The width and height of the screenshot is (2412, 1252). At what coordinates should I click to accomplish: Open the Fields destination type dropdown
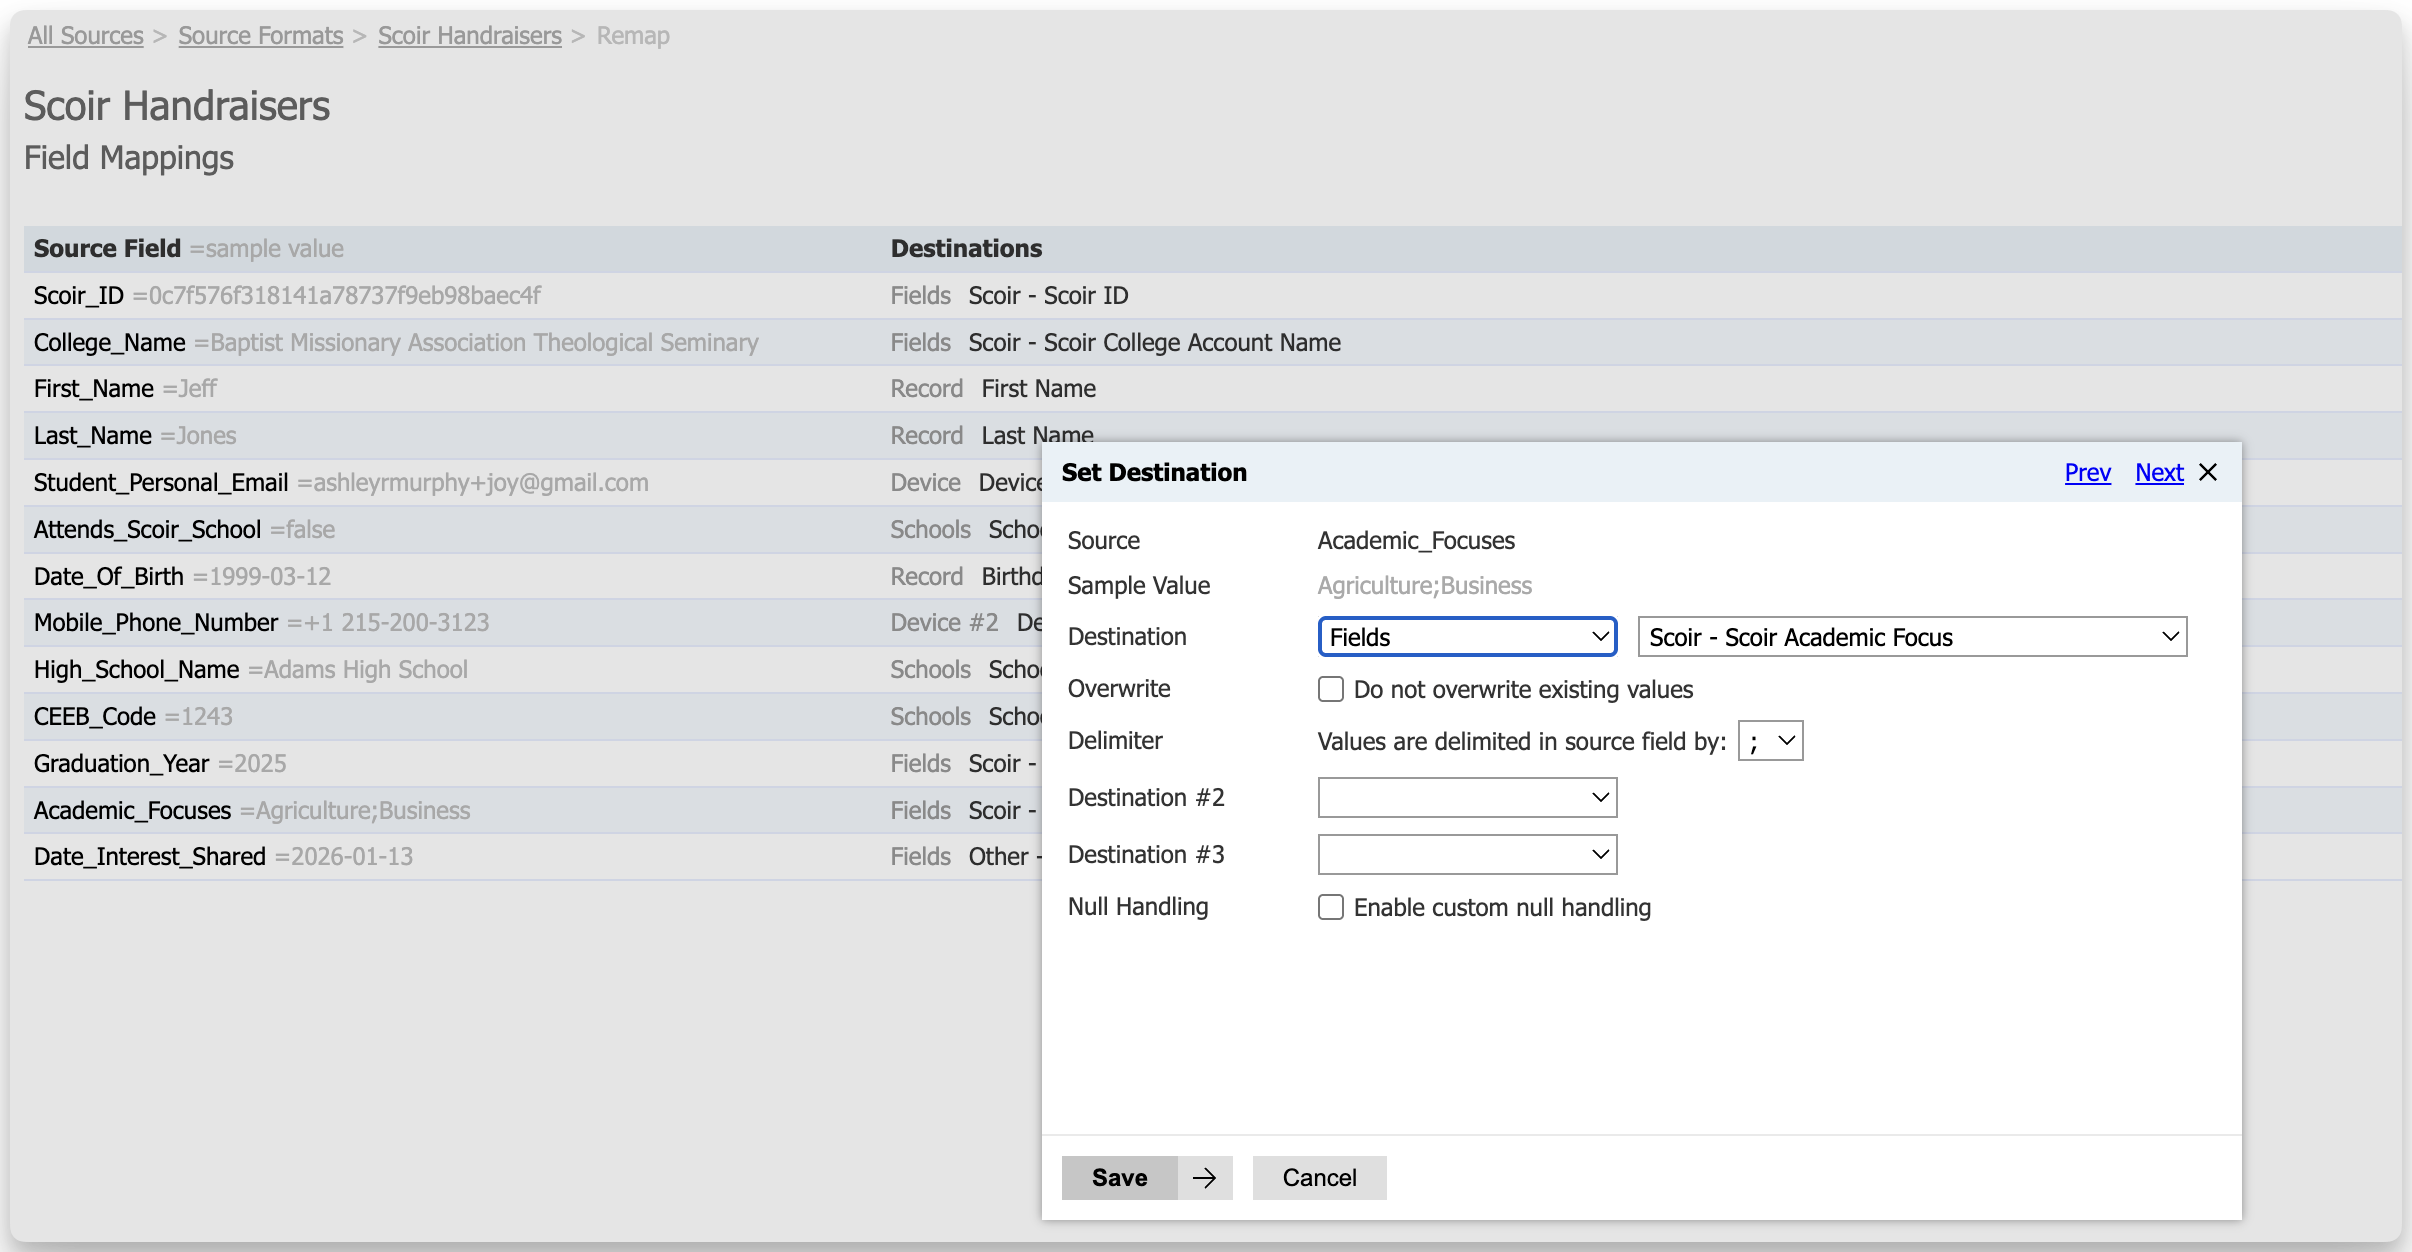pyautogui.click(x=1467, y=637)
